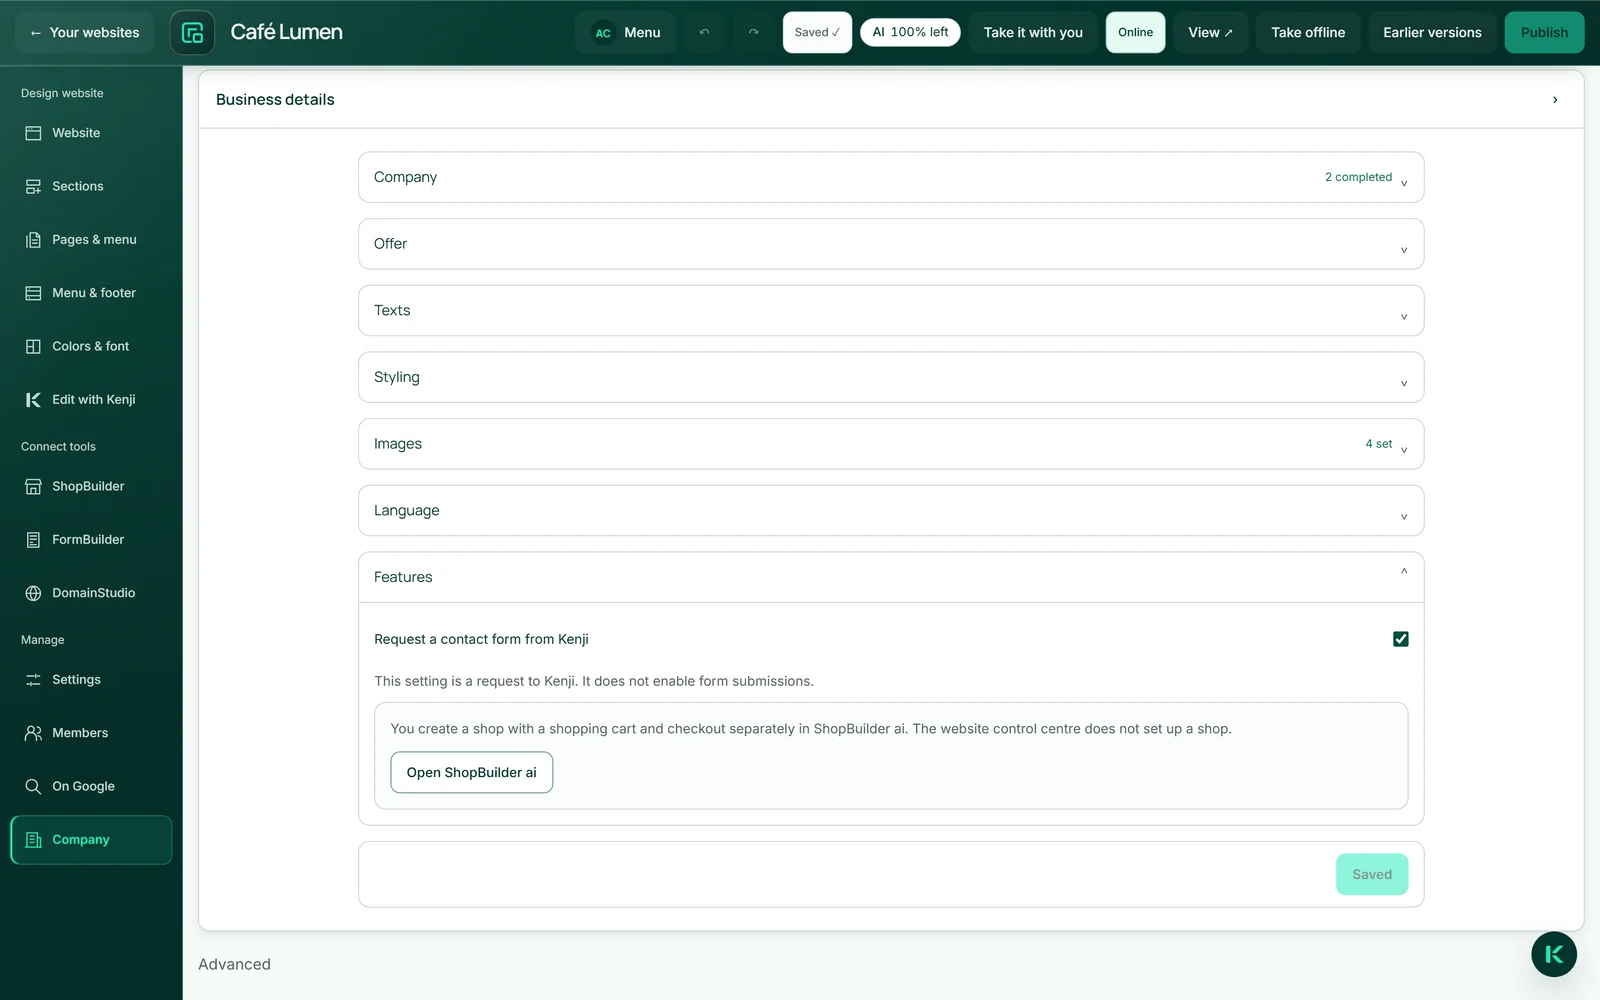Click the site logo icon beside Café Lumen
Screen dimensions: 1600x1000
coord(192,32)
